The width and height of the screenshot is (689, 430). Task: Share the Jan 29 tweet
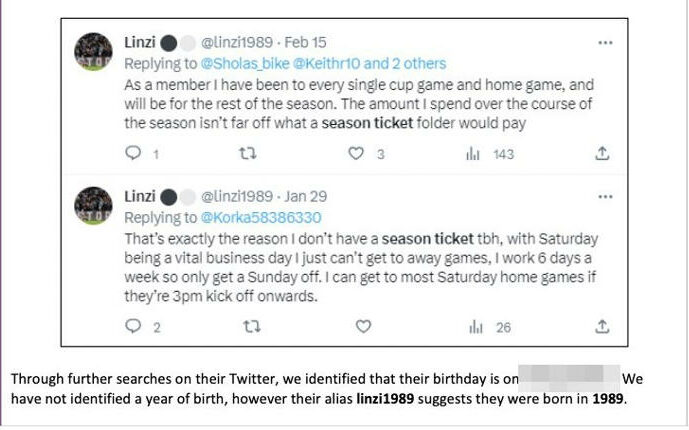pyautogui.click(x=602, y=326)
